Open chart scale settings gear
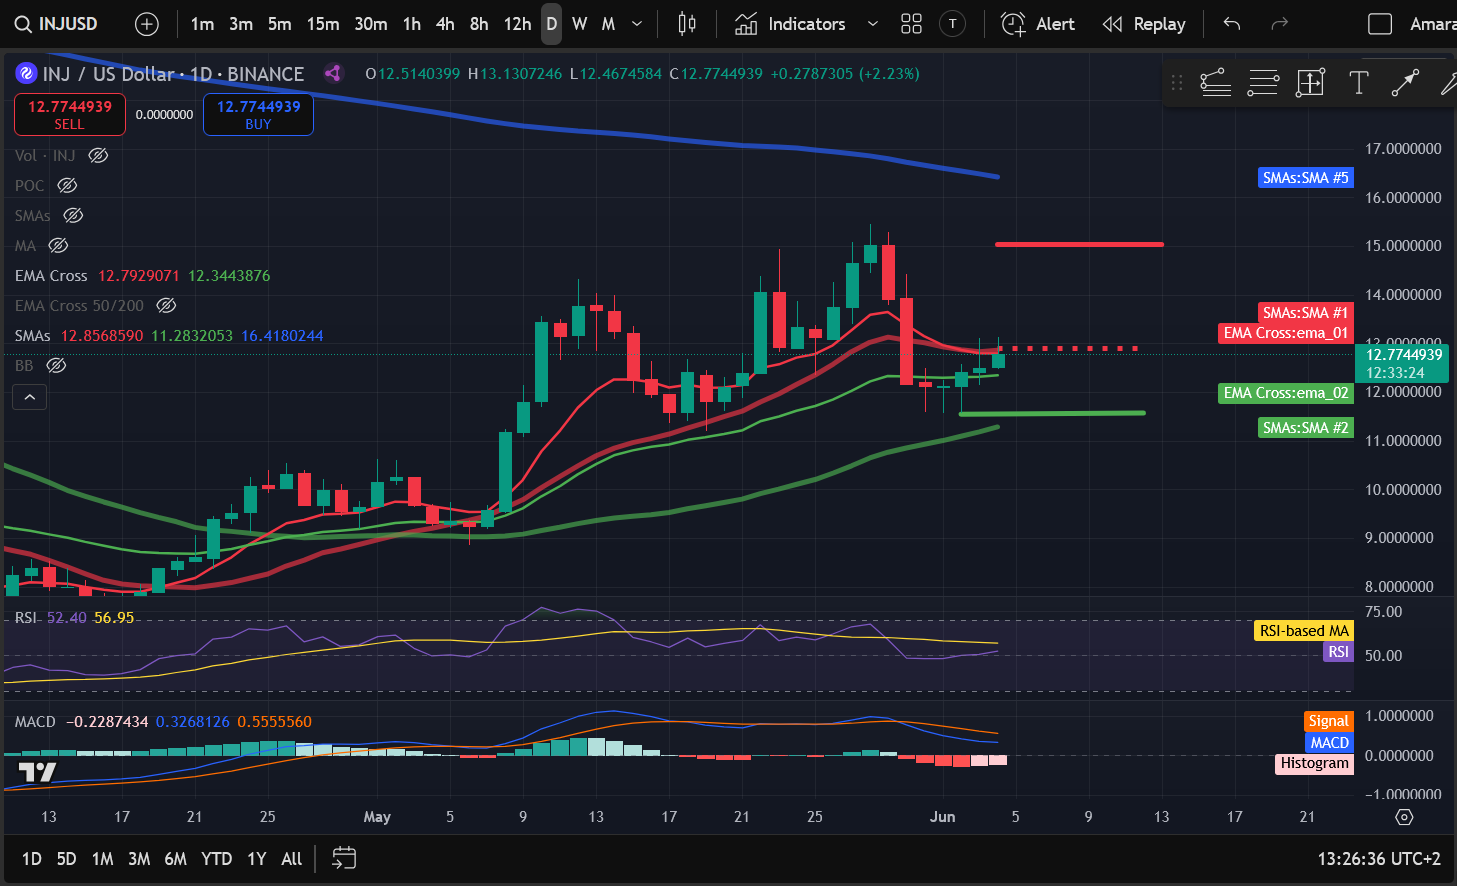Screen dimensions: 1457x886 1404,817
